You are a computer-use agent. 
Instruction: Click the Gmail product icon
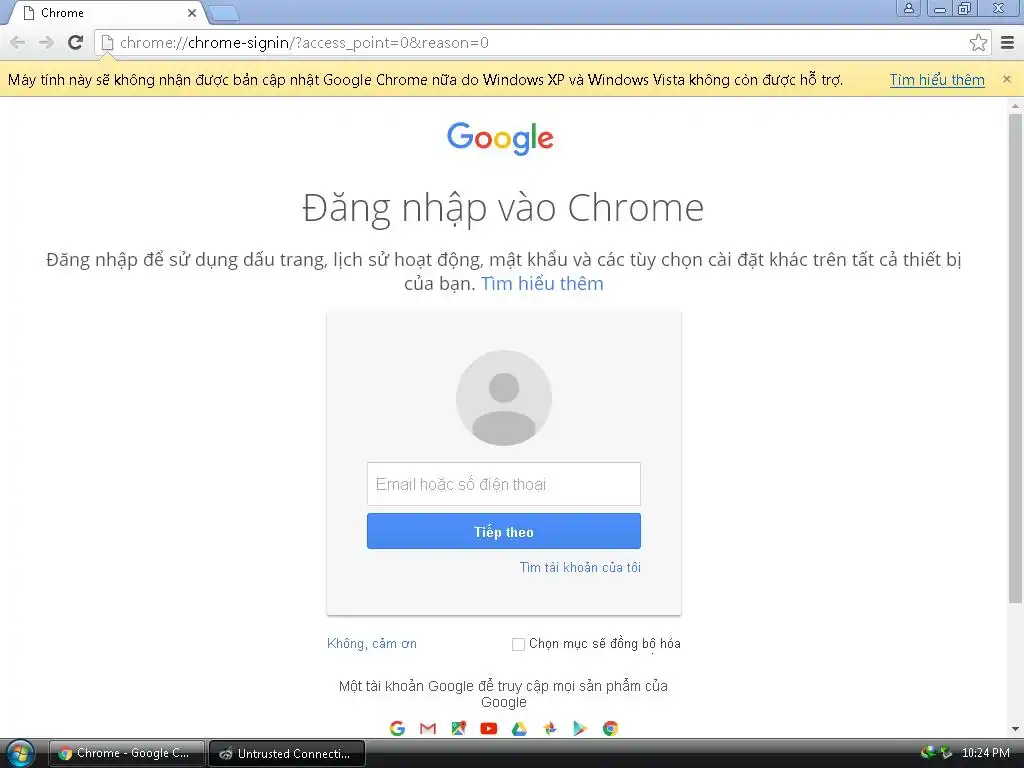tap(428, 728)
